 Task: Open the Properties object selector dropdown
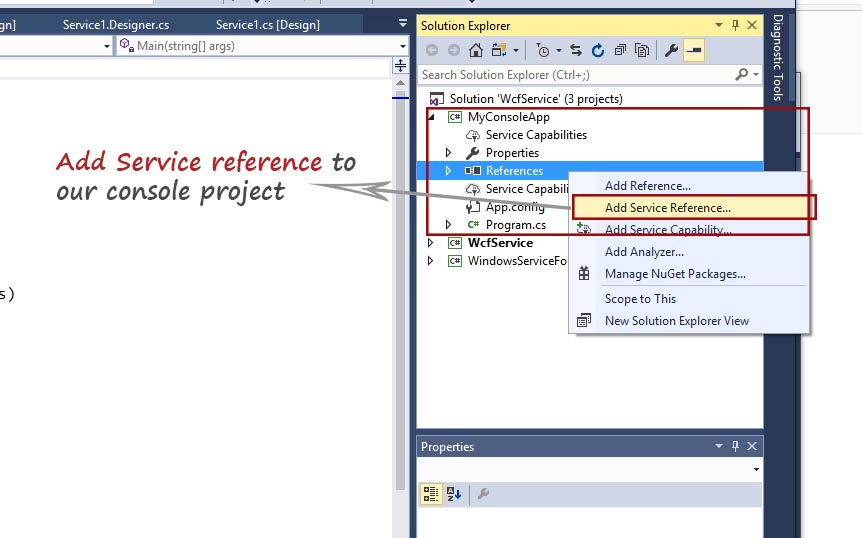click(x=756, y=469)
